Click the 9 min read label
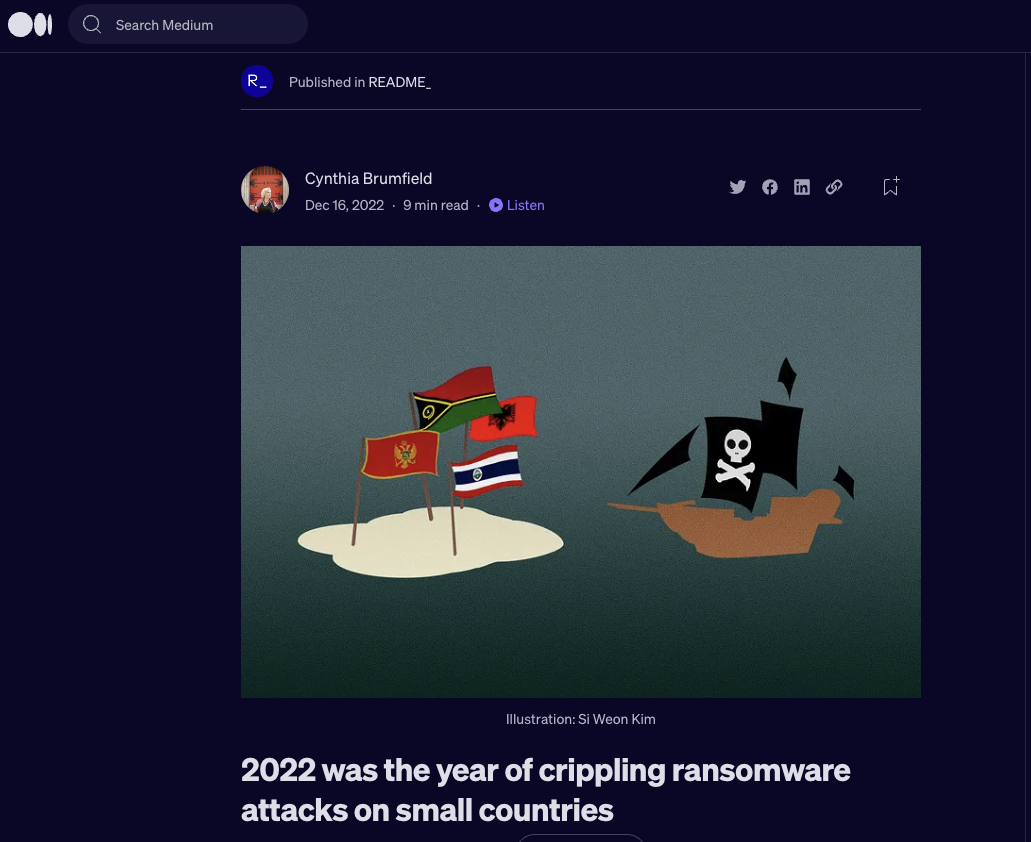This screenshot has height=842, width=1031. click(435, 205)
